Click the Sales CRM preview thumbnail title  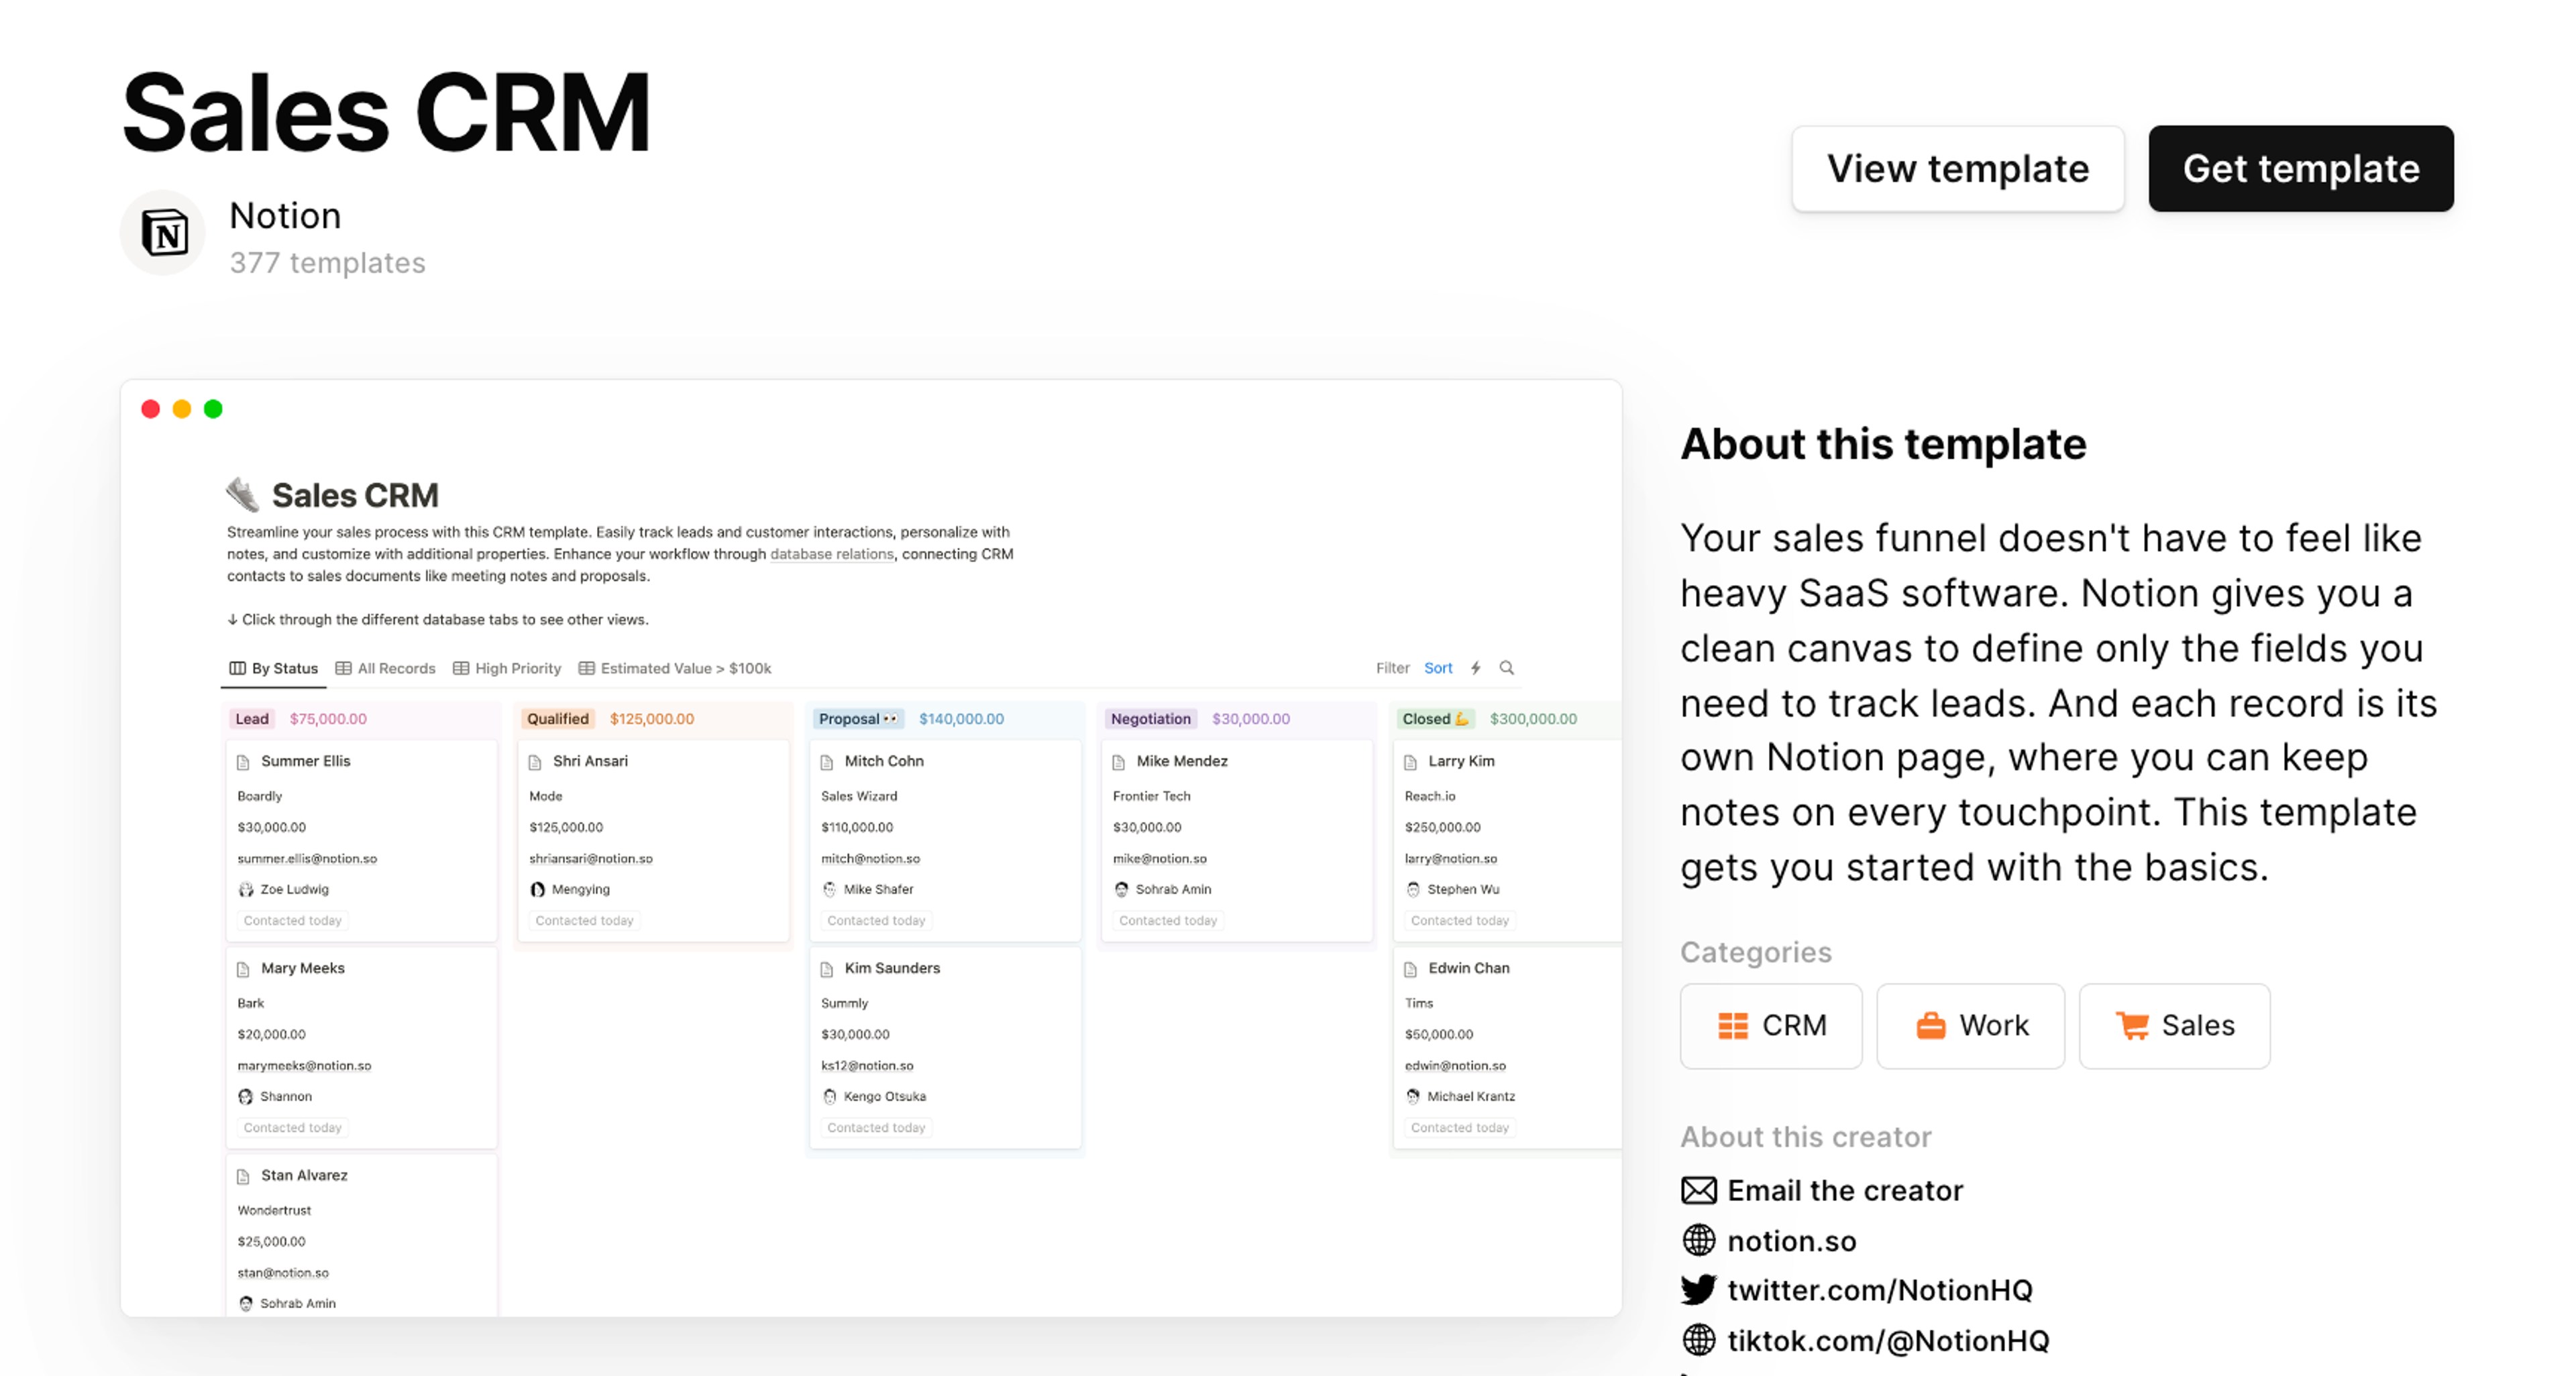point(355,495)
